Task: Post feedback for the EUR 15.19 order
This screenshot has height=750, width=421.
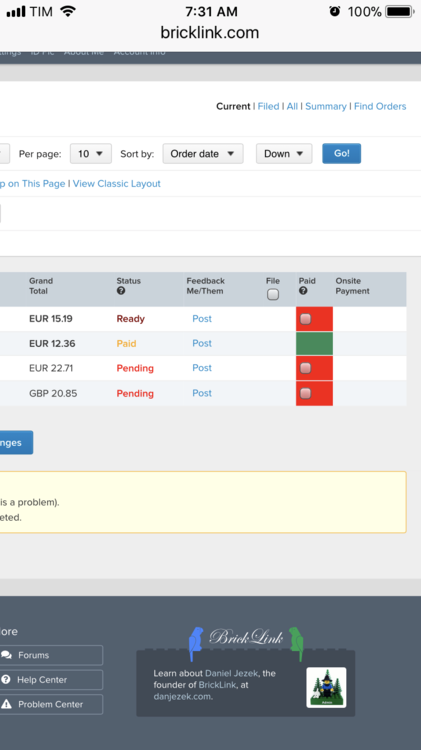Action: [x=202, y=319]
